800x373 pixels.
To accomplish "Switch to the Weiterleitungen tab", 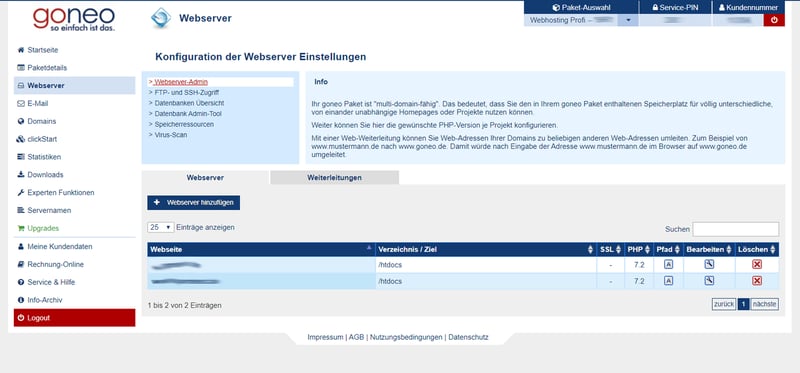I will [x=334, y=178].
